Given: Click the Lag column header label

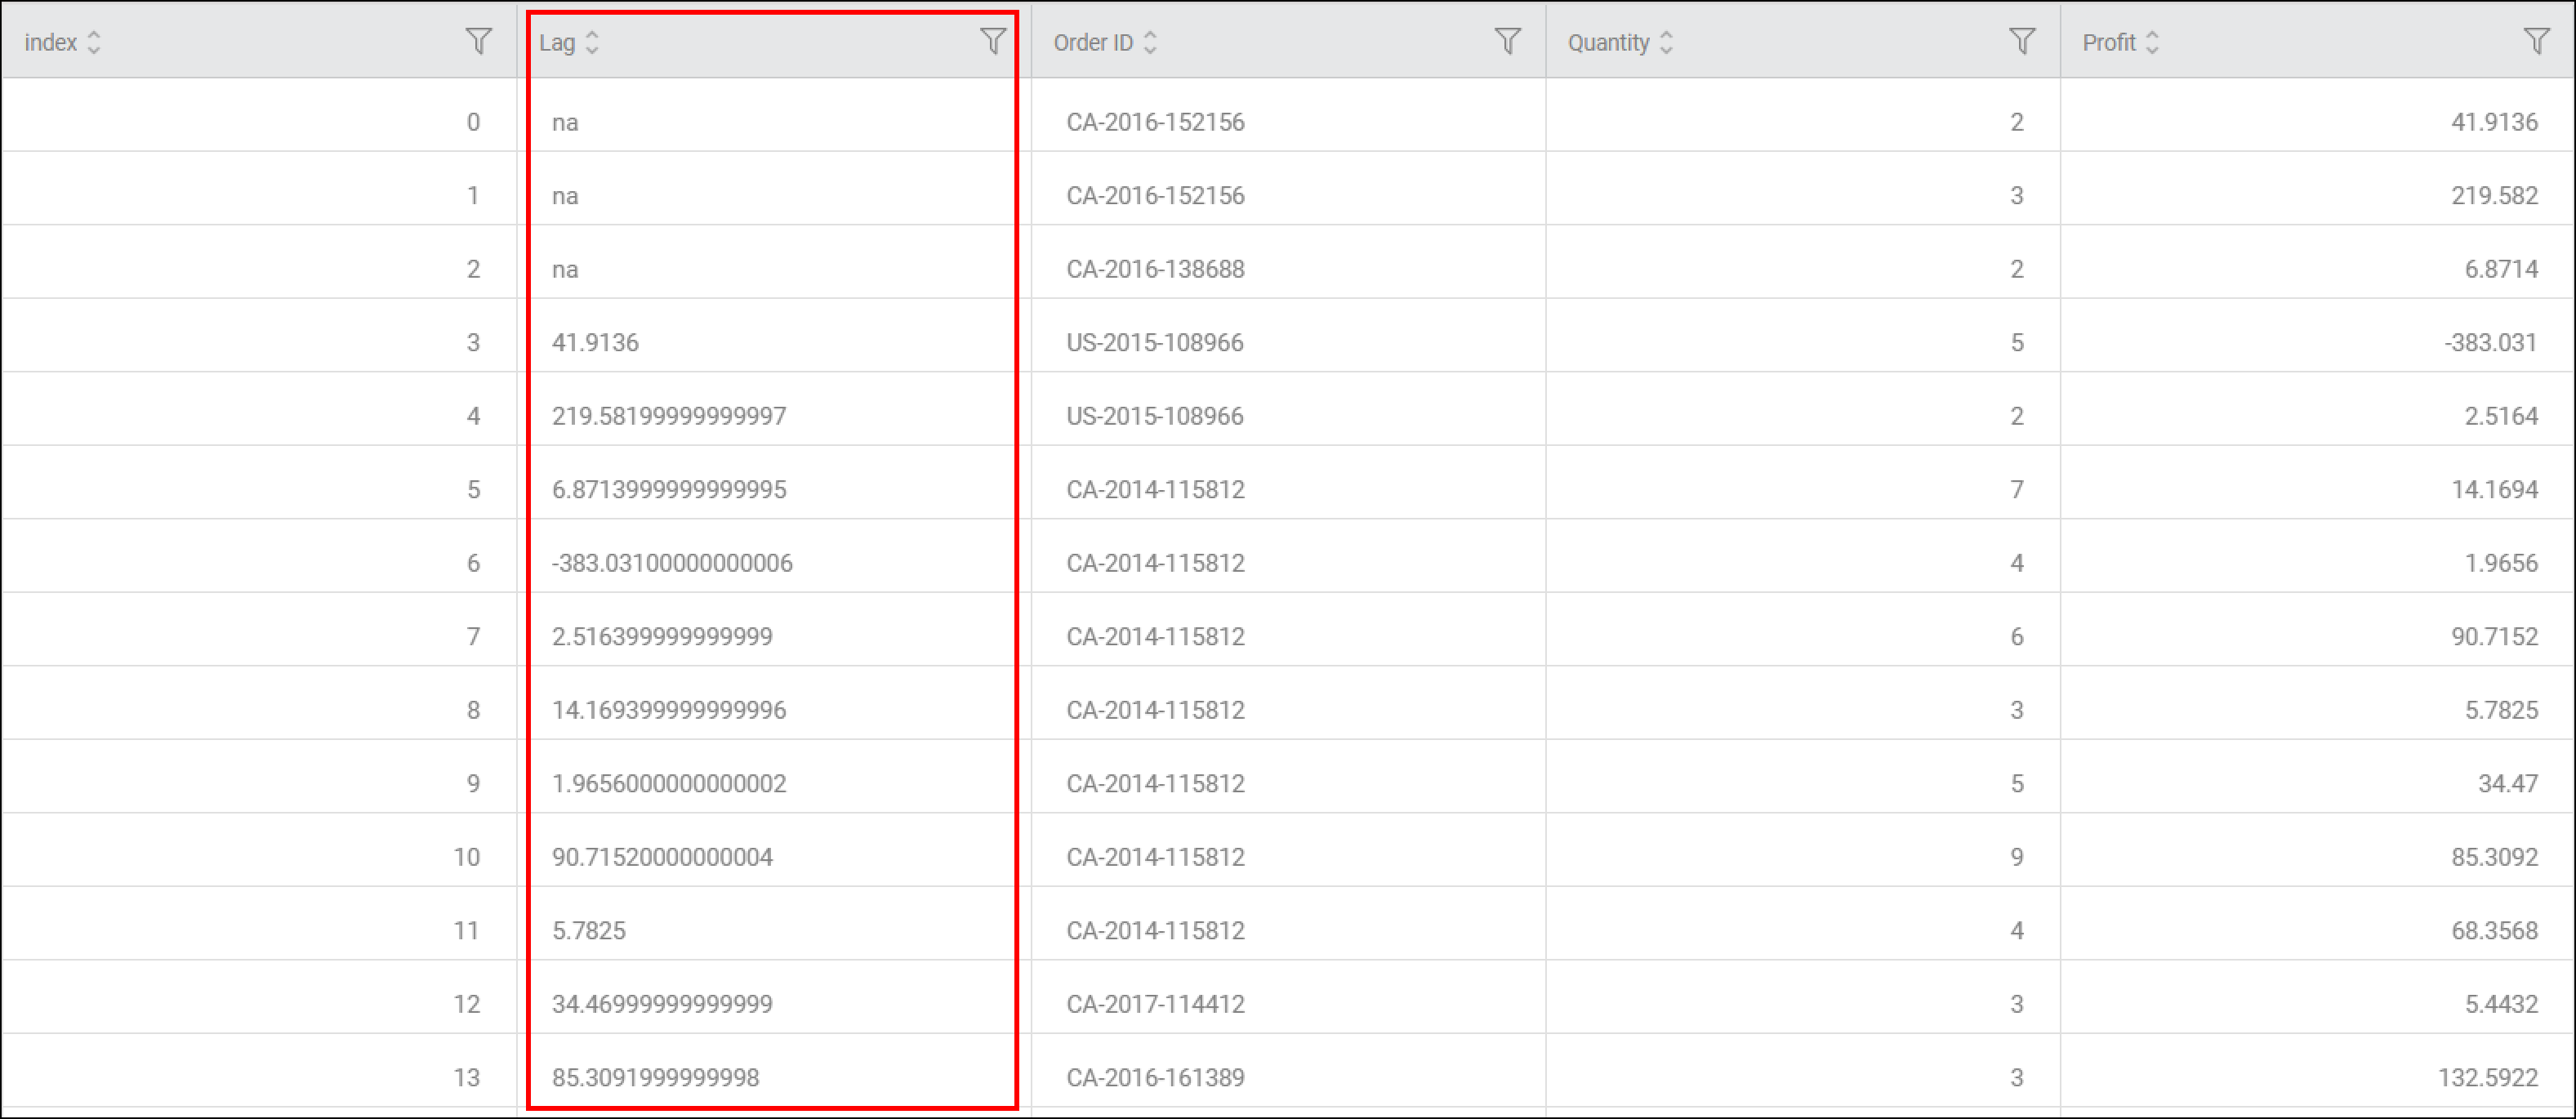Looking at the screenshot, I should [557, 42].
